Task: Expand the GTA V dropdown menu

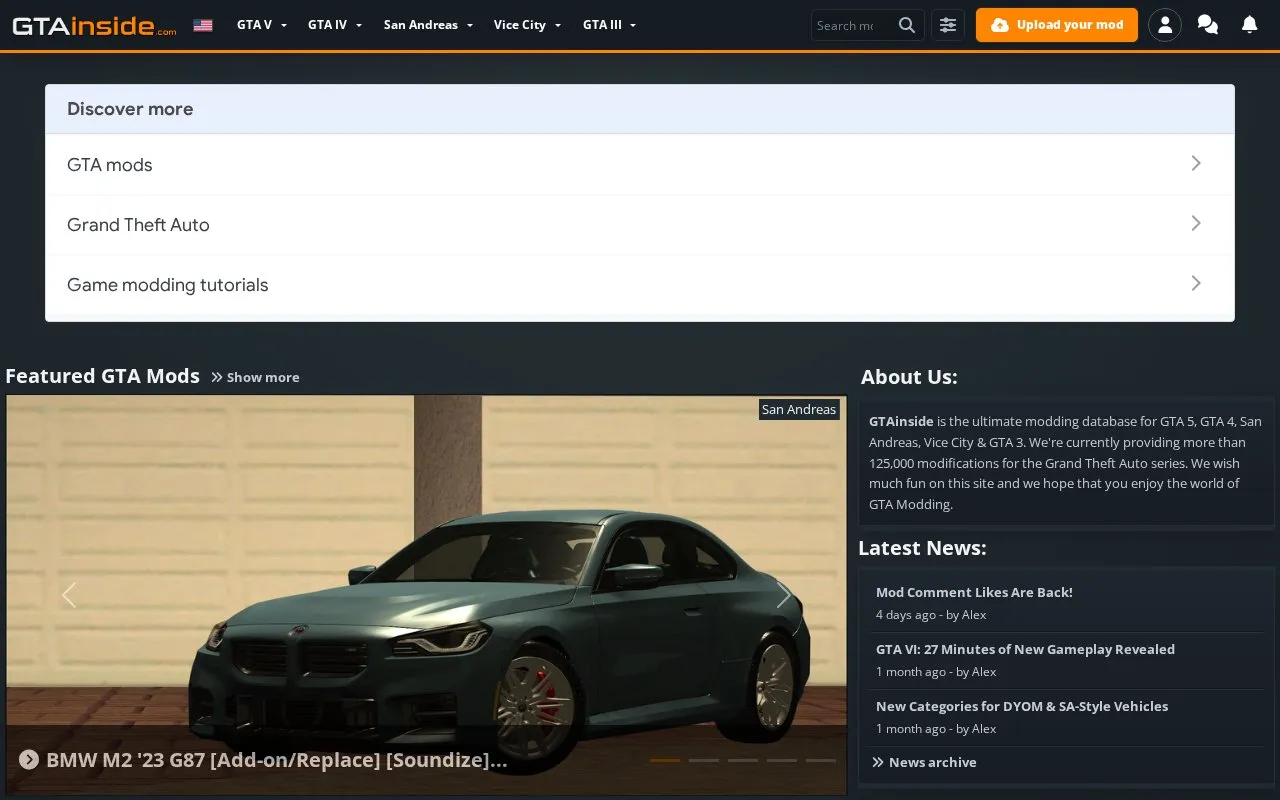Action: pos(262,25)
